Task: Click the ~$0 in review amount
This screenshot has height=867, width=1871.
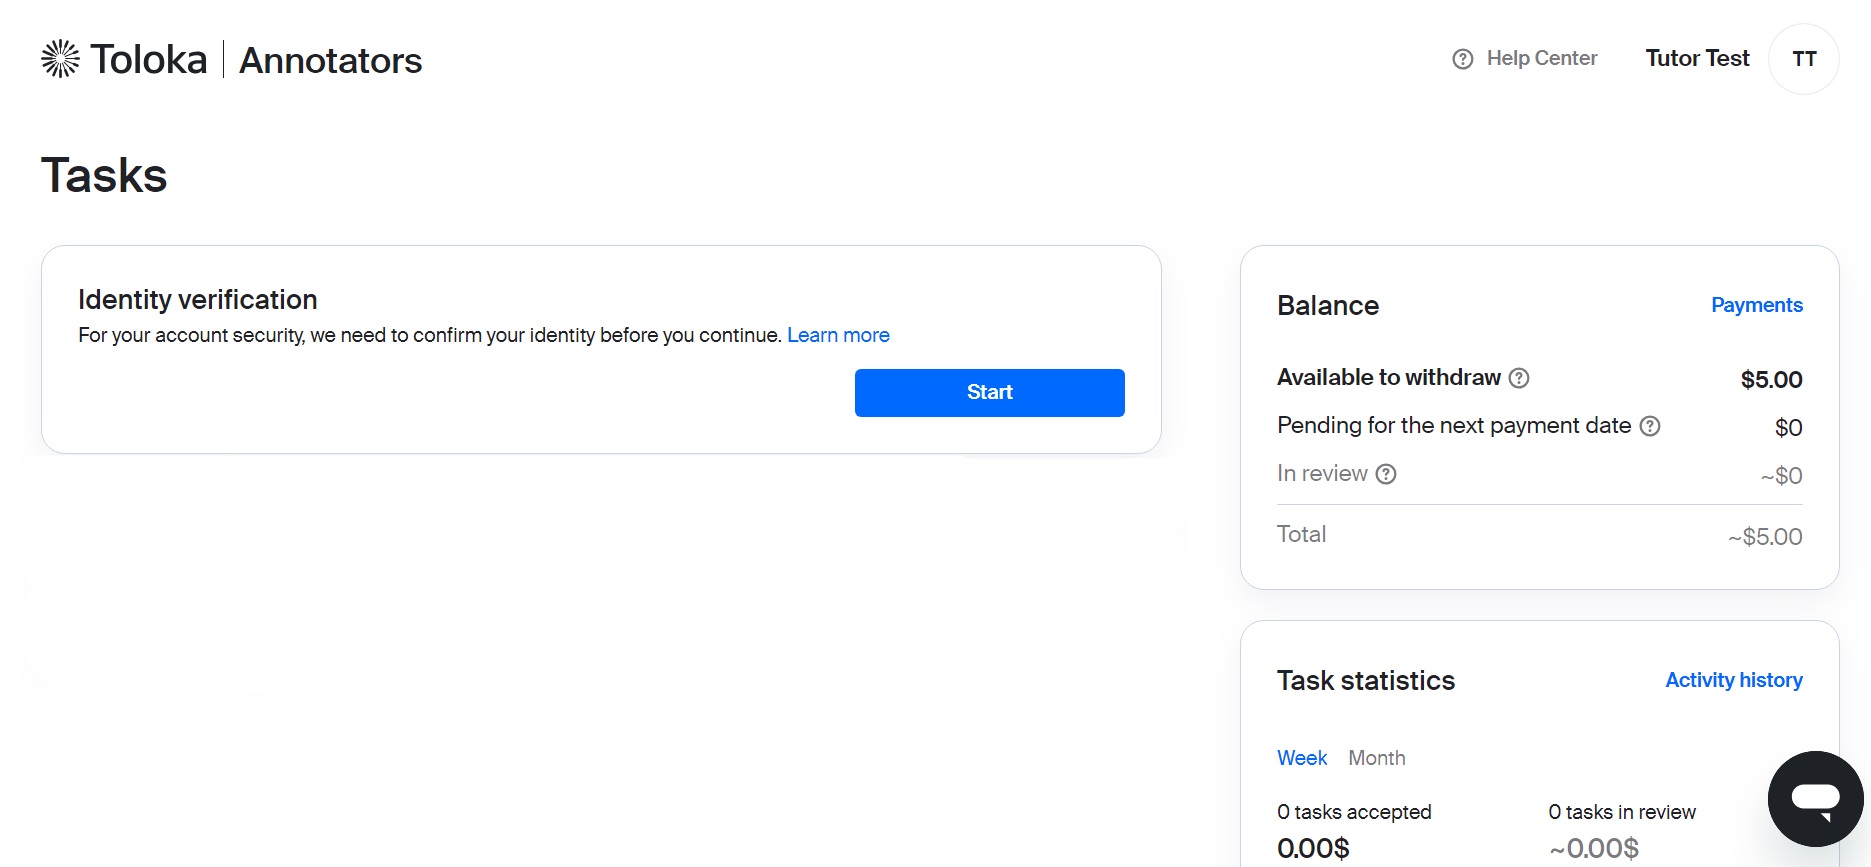Action: (1781, 476)
